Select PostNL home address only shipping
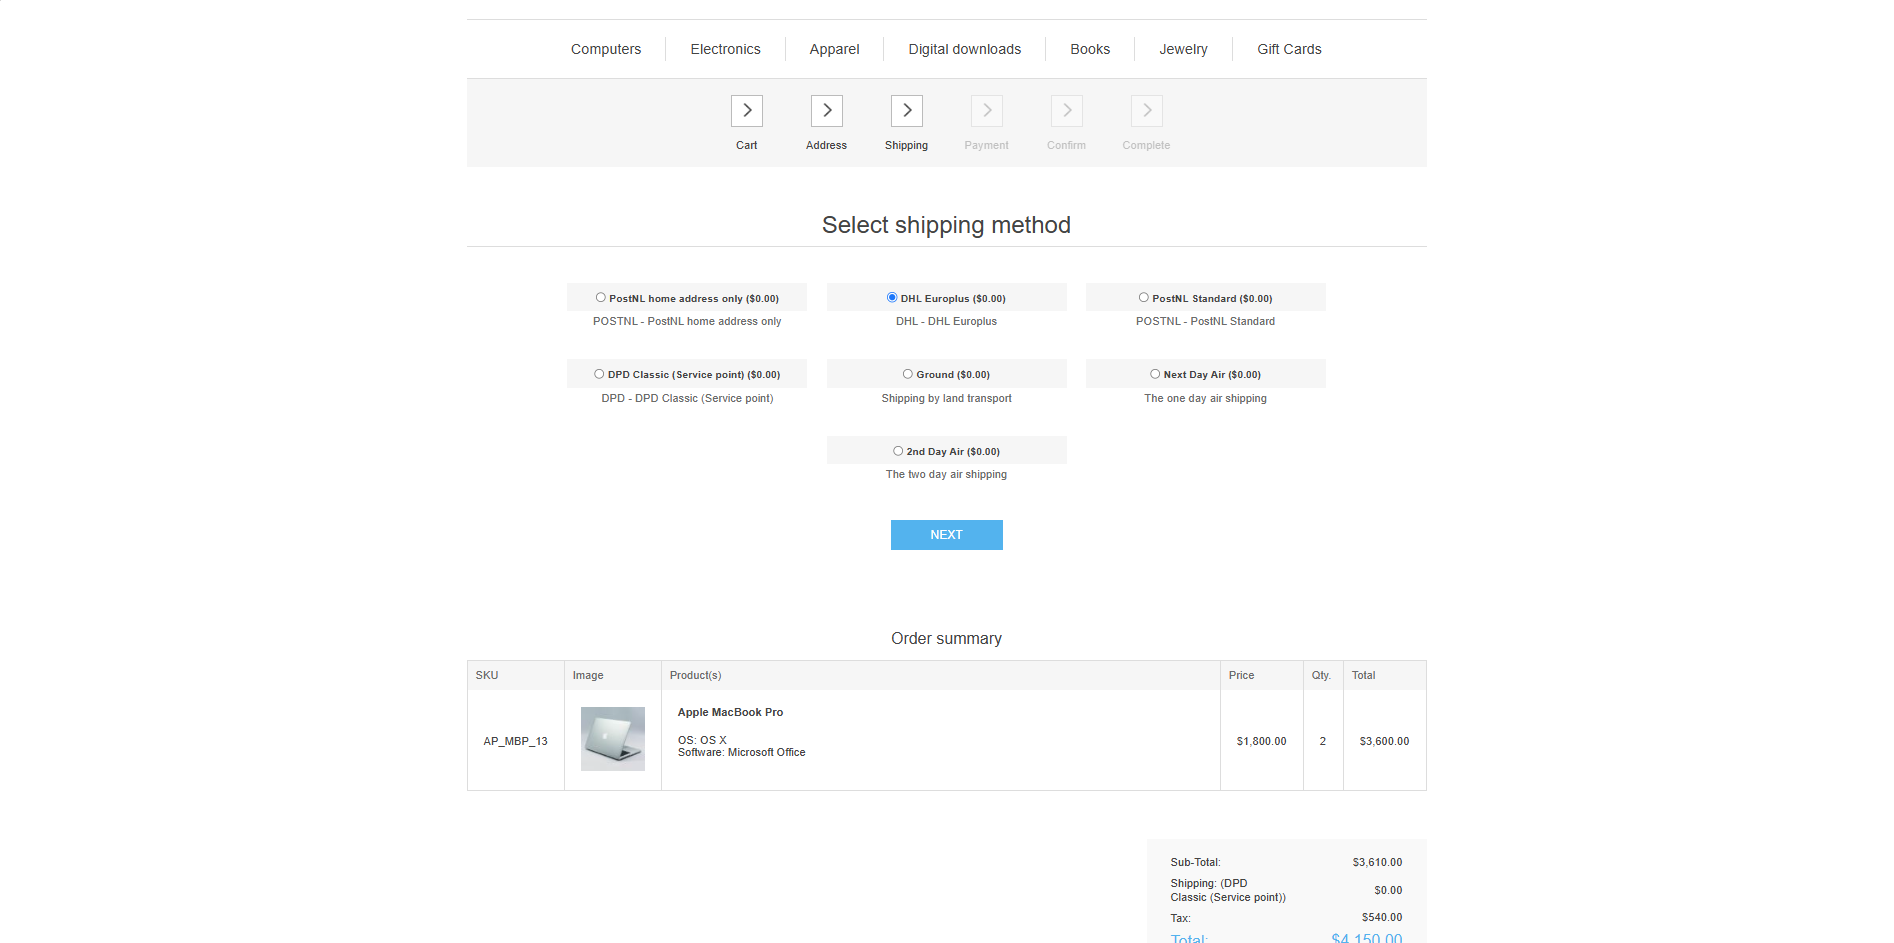Screen dimensions: 1894x943 pyautogui.click(x=601, y=298)
